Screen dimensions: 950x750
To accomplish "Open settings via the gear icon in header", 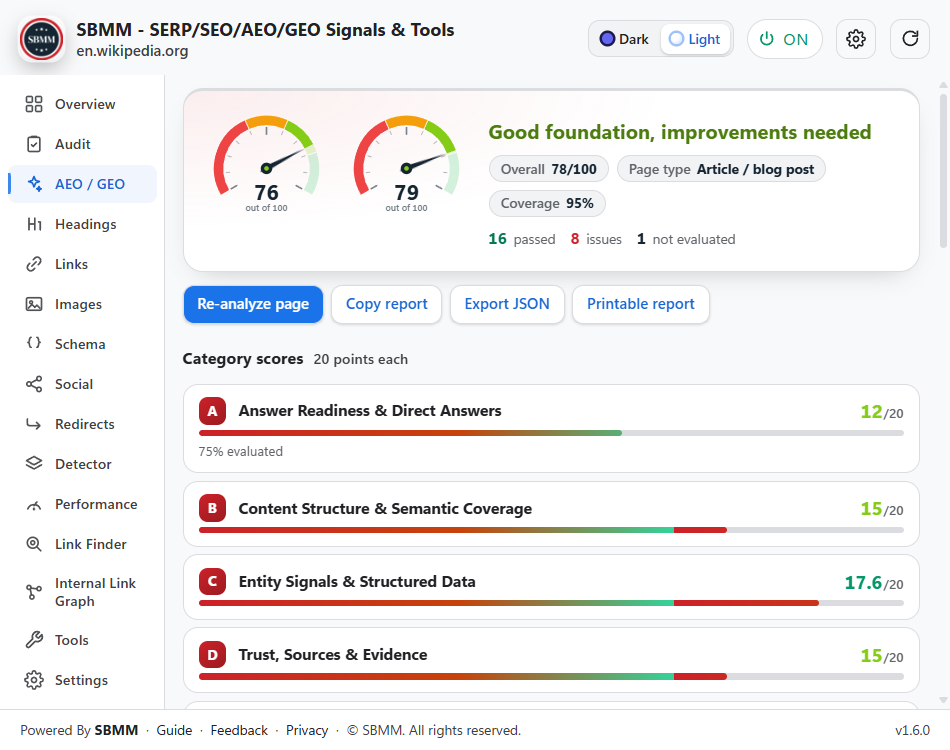I will 855,39.
